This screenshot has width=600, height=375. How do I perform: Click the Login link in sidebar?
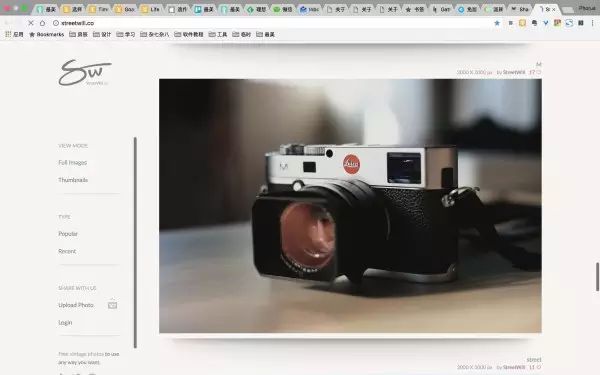[65, 323]
